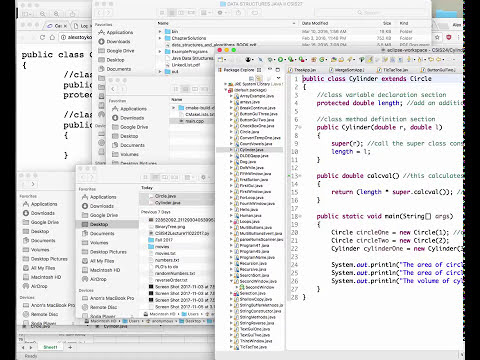Viewport: 480px width, 360px height.
Task: Select Dog.java in Package Explorer
Action: coord(248,162)
